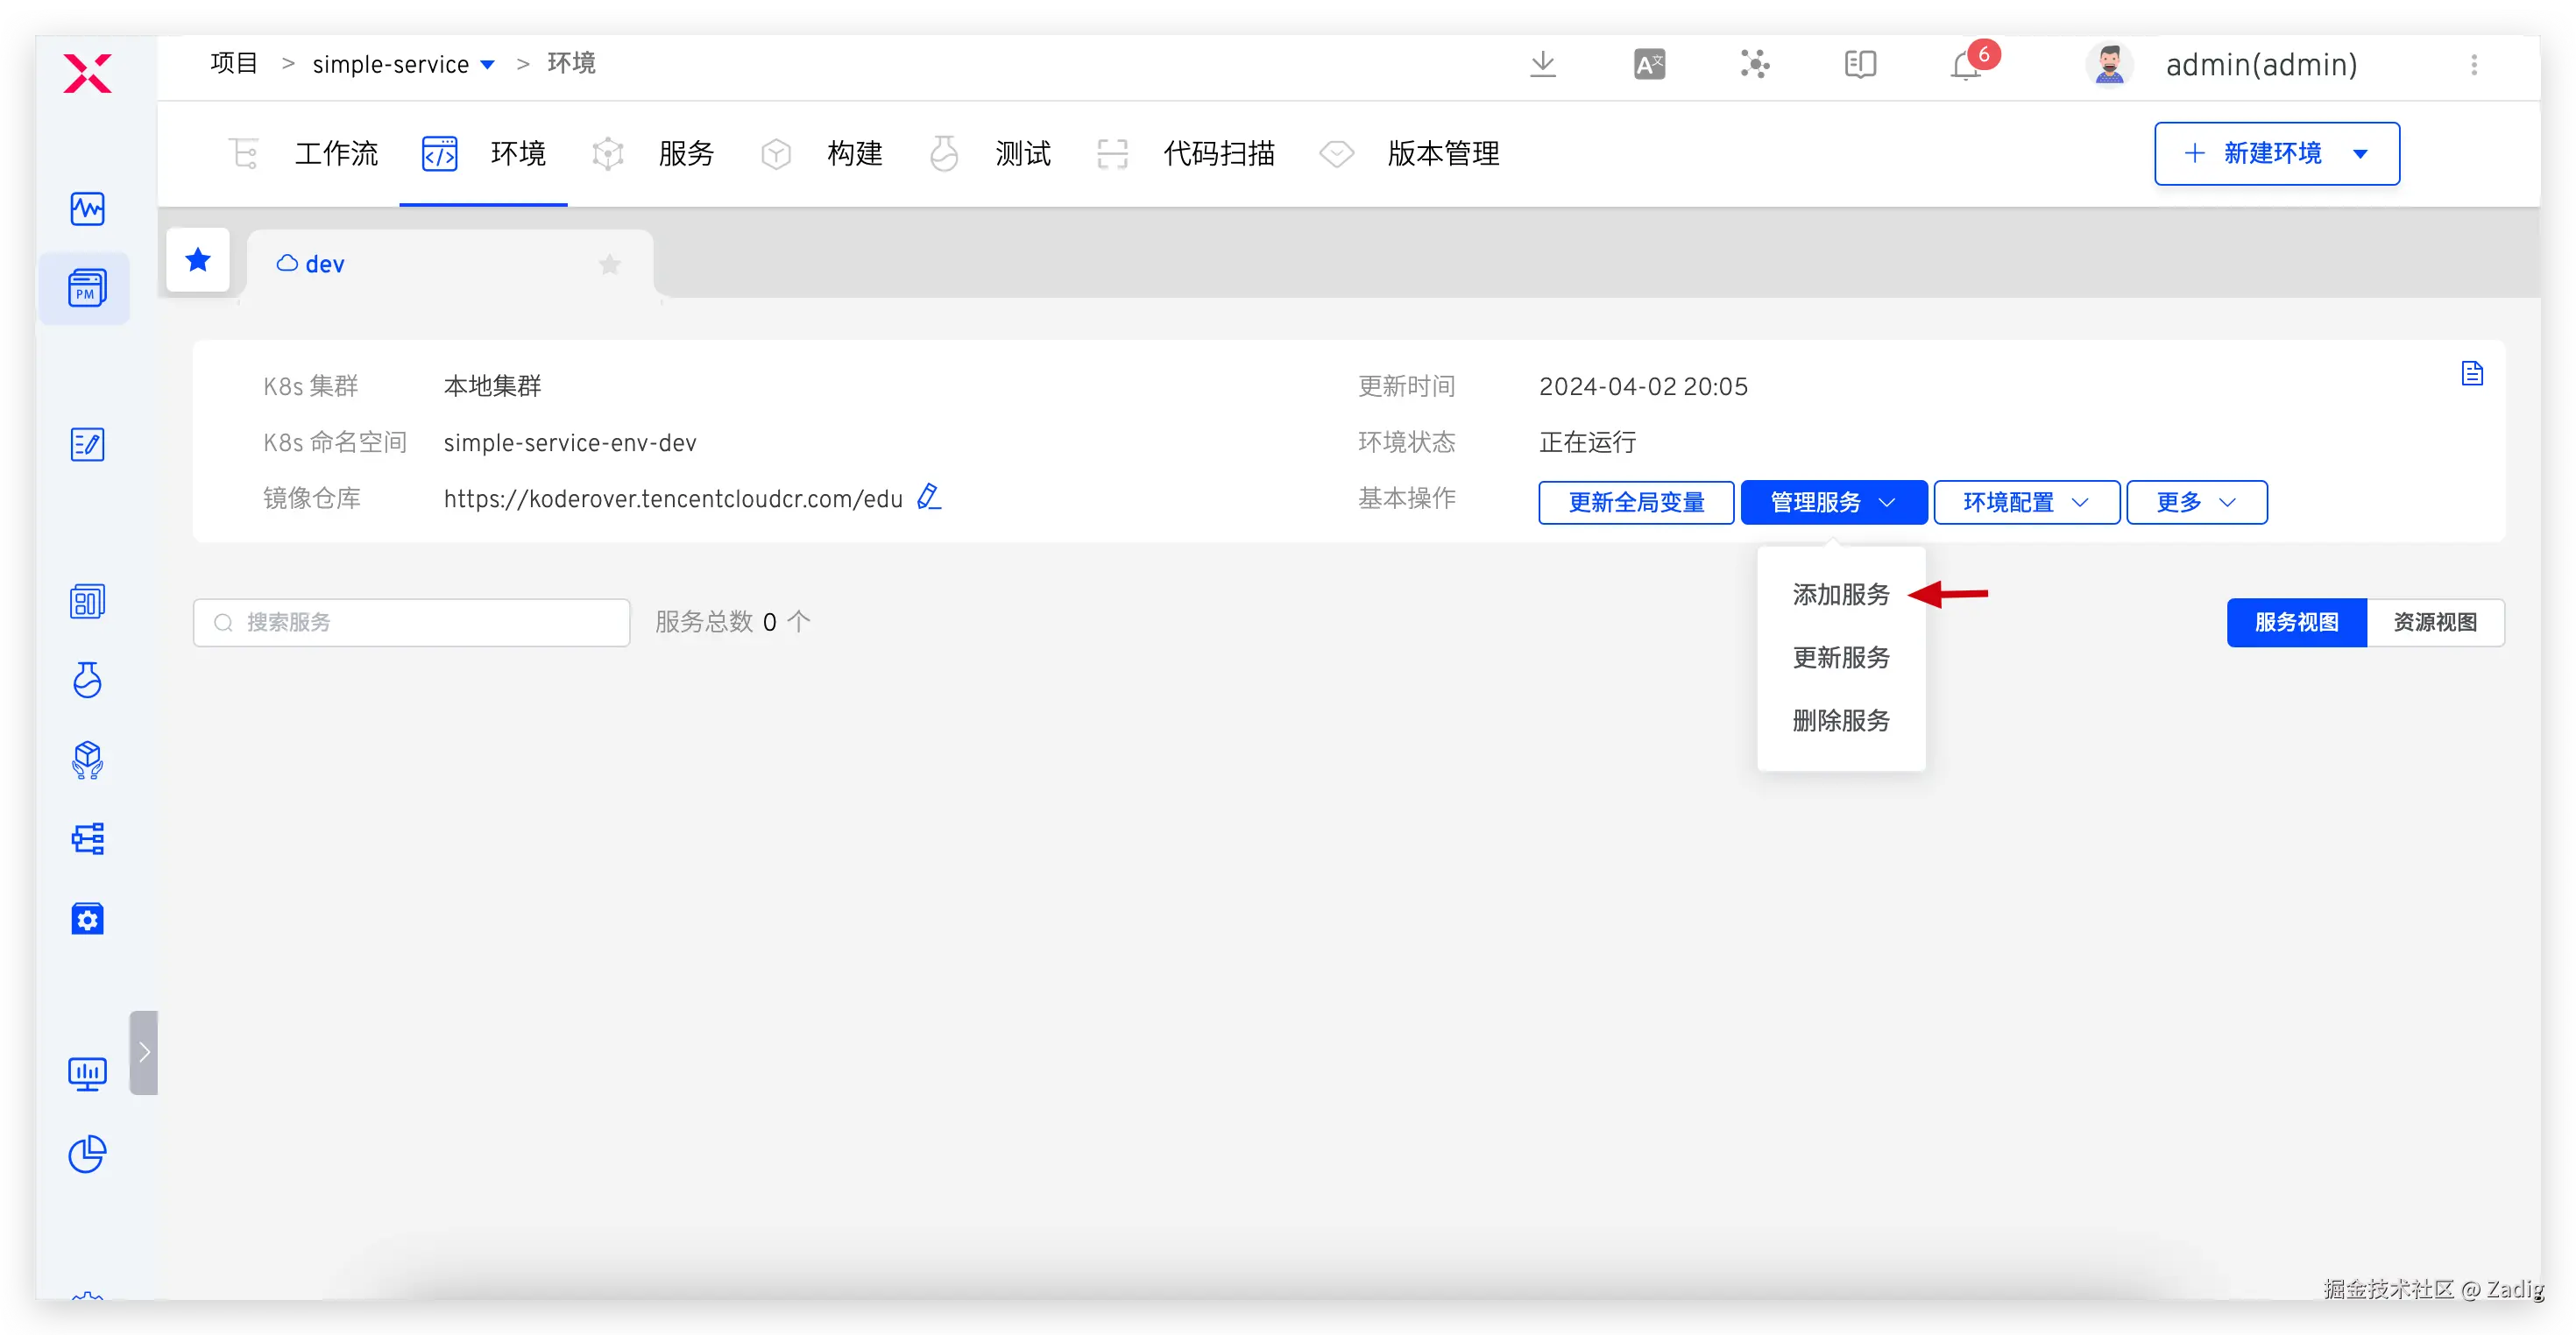Toggle the favorite star on dev tab
This screenshot has height=1335, width=2576.
[x=610, y=265]
